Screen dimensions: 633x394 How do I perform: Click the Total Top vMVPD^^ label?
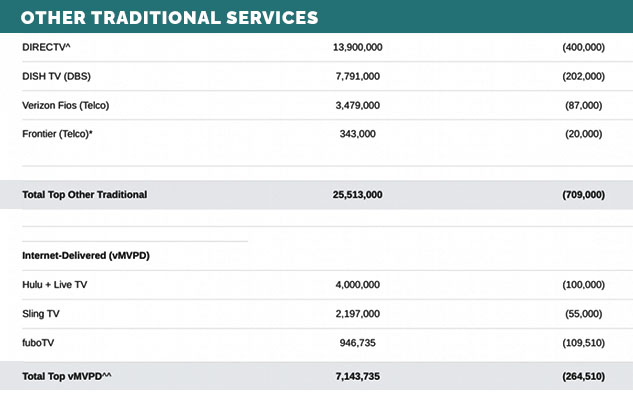67,376
